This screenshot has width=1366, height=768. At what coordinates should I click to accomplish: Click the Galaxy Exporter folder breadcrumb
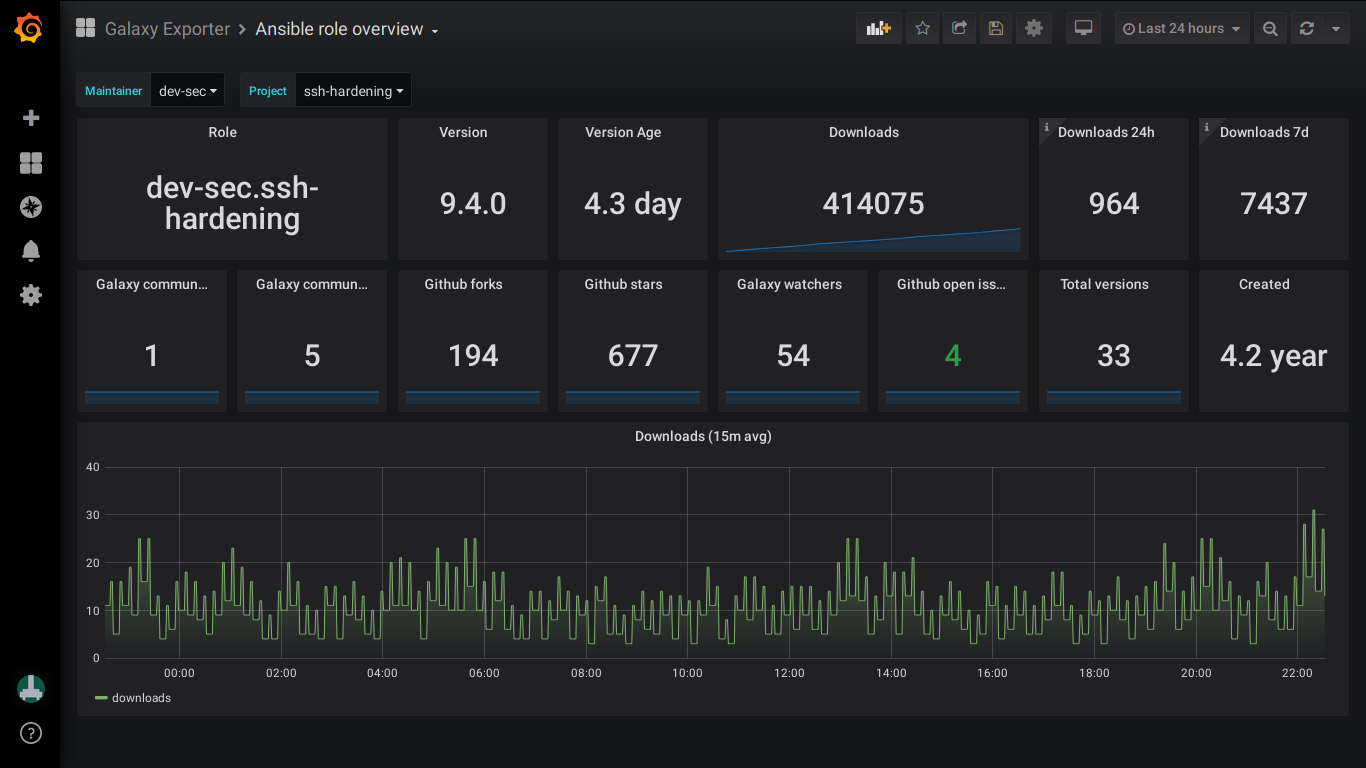(x=166, y=29)
